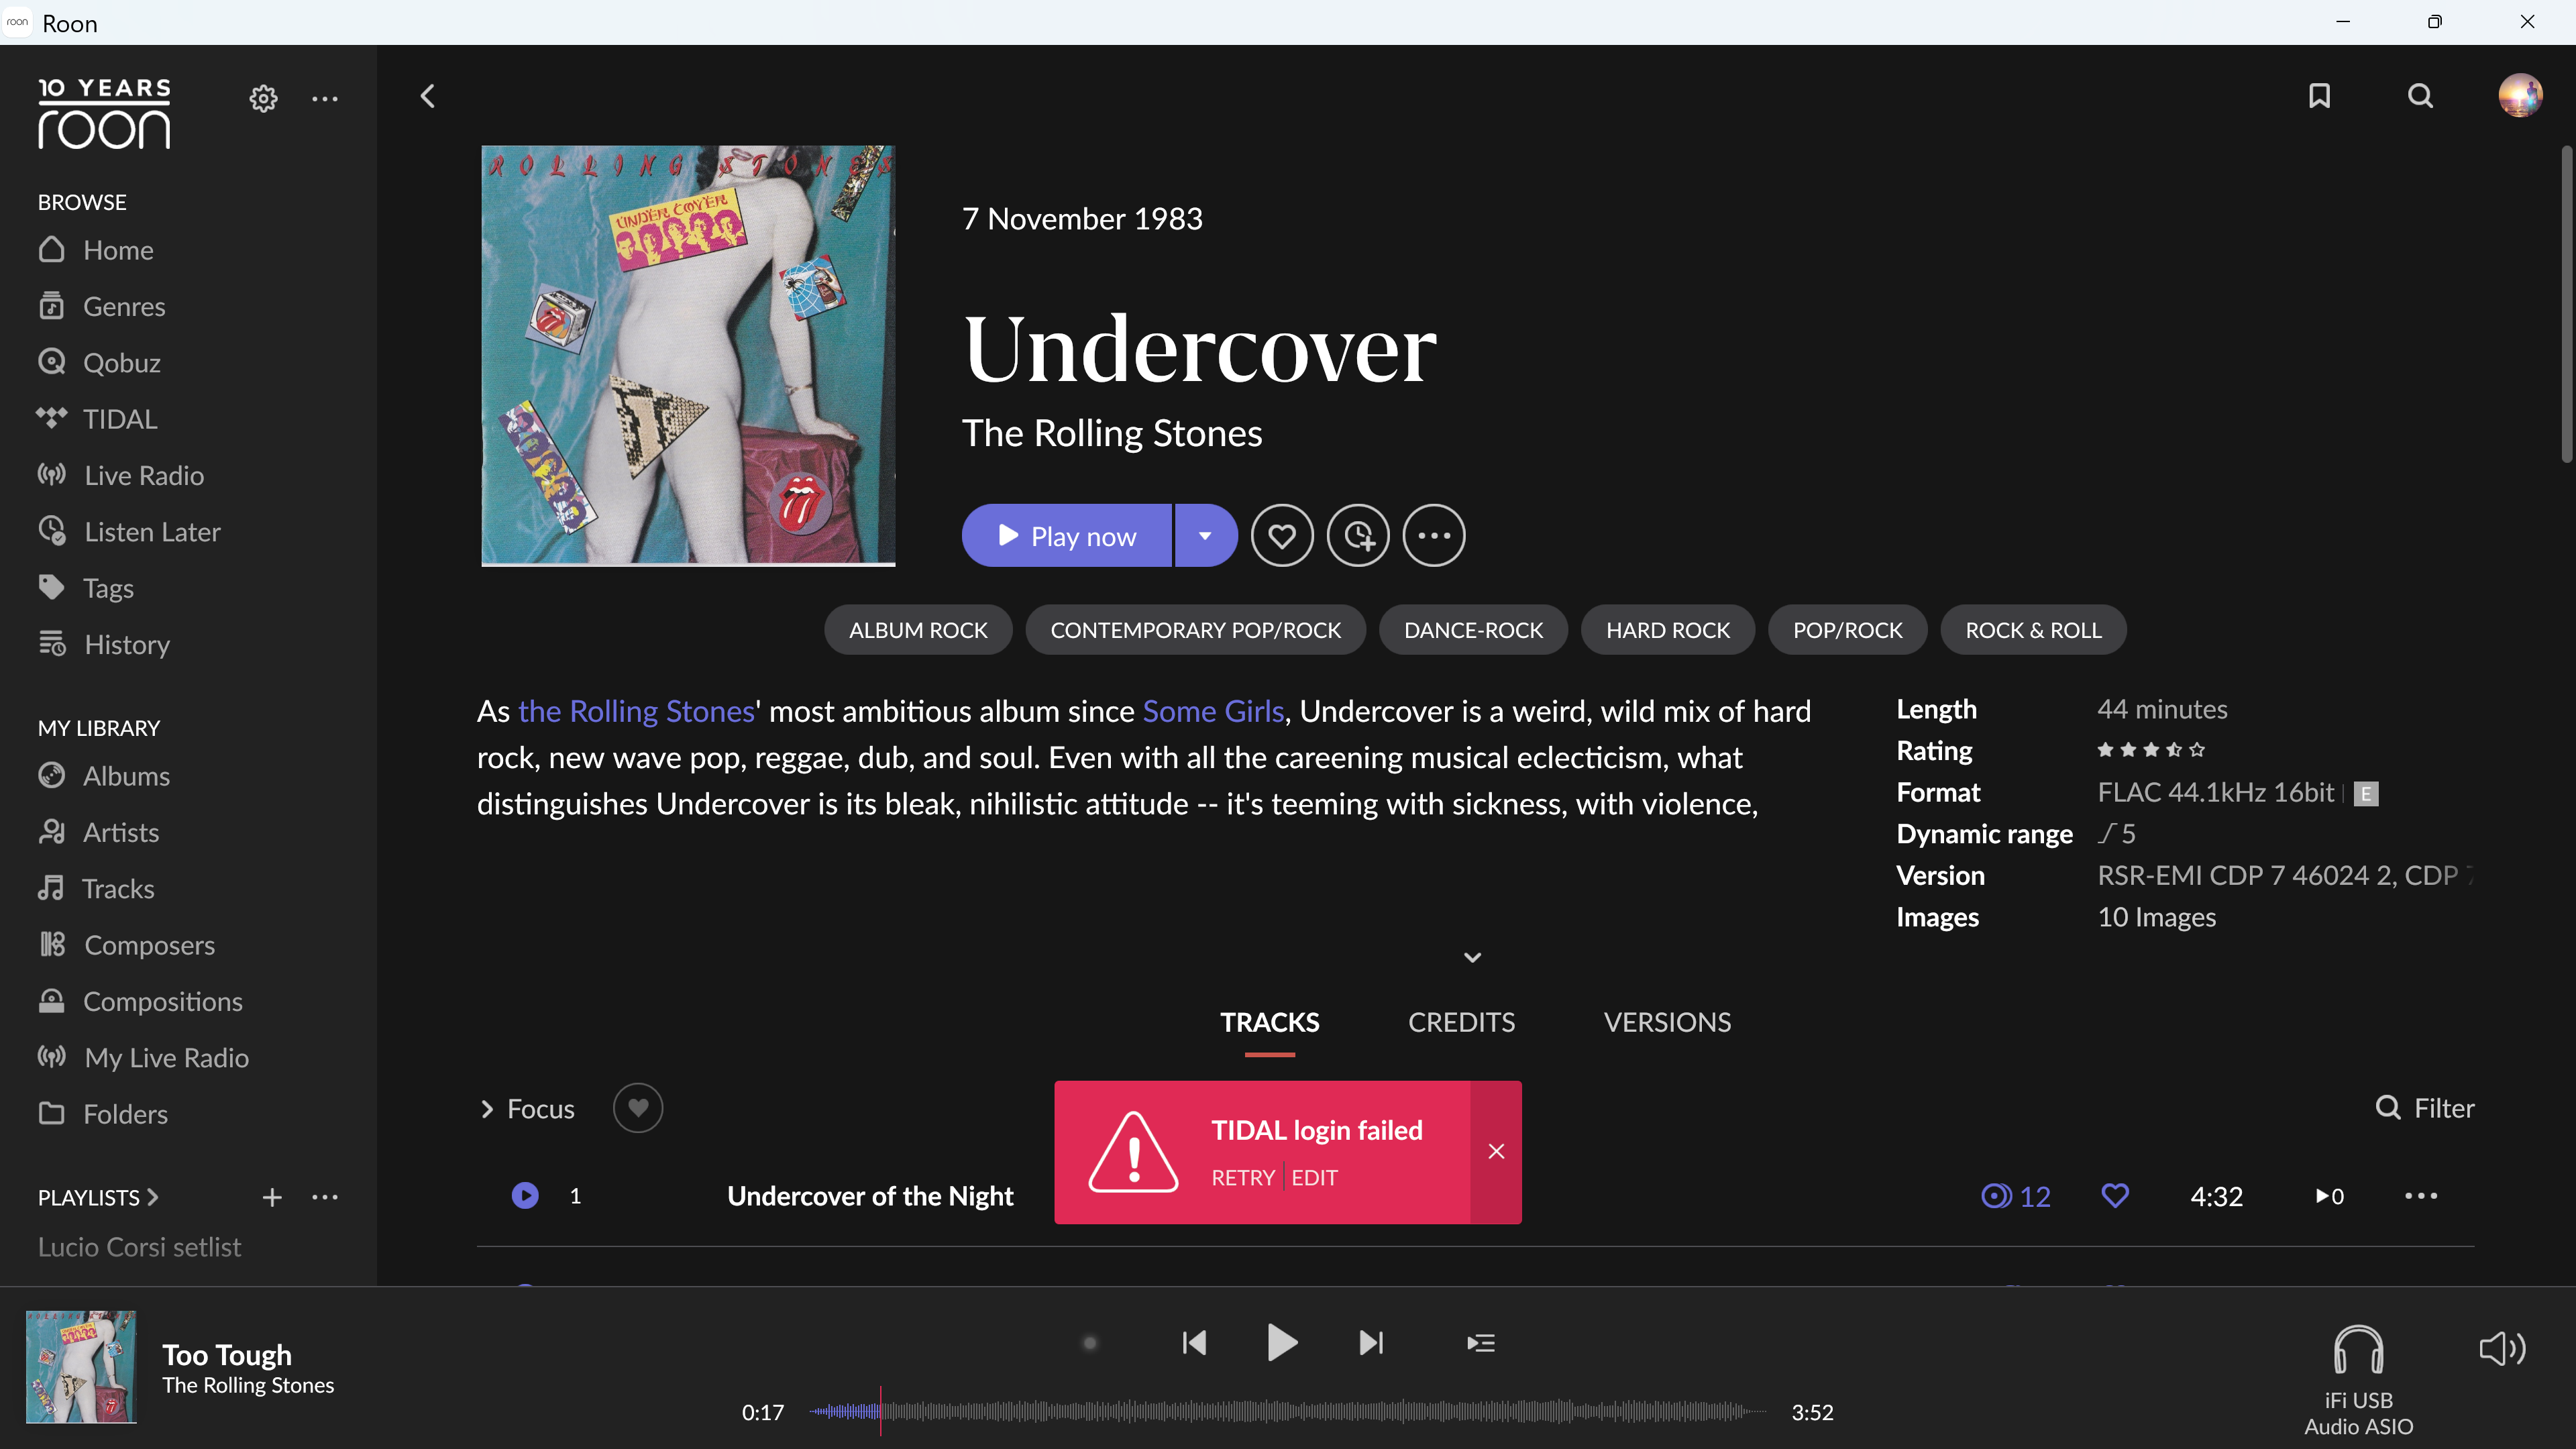Open the track Filter search

(2425, 1108)
